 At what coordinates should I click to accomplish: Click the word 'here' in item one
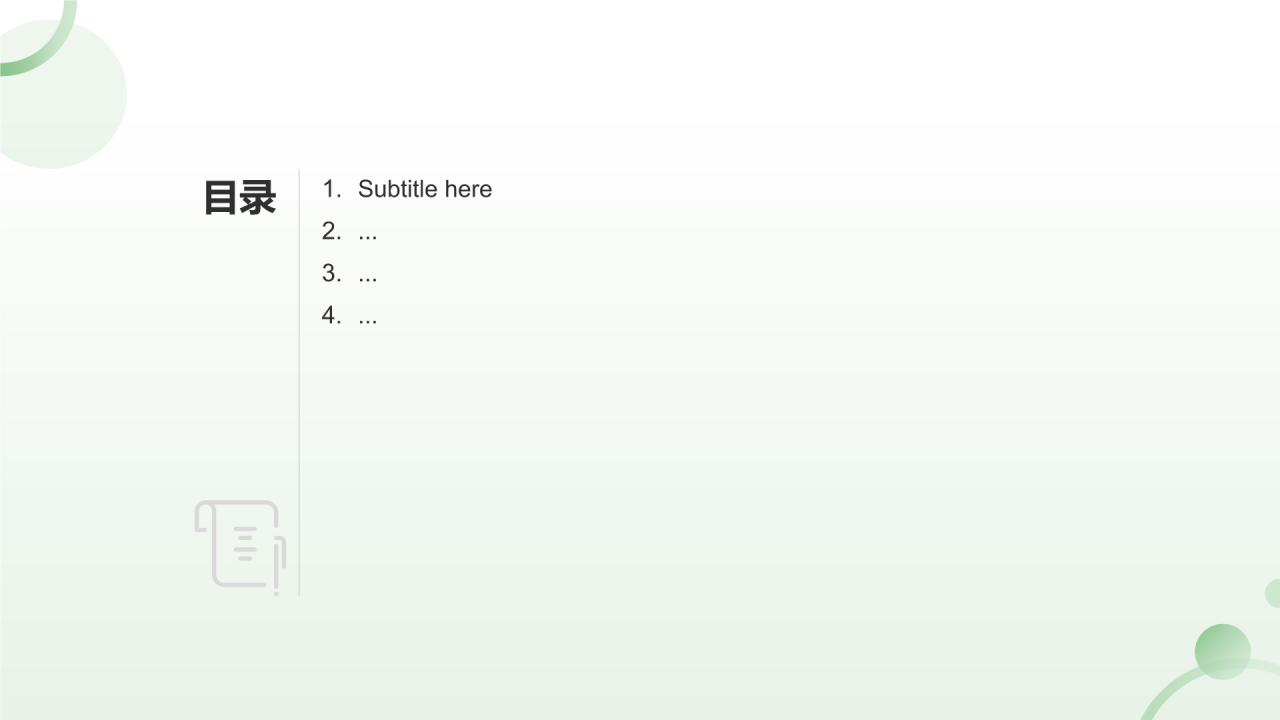click(x=469, y=189)
